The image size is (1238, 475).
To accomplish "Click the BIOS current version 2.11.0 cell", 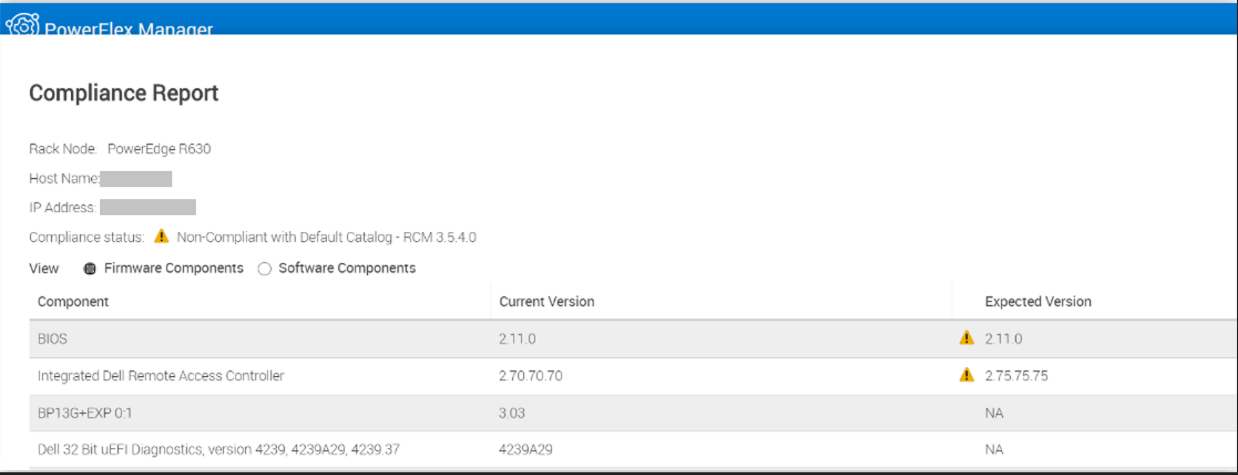I will [x=517, y=339].
